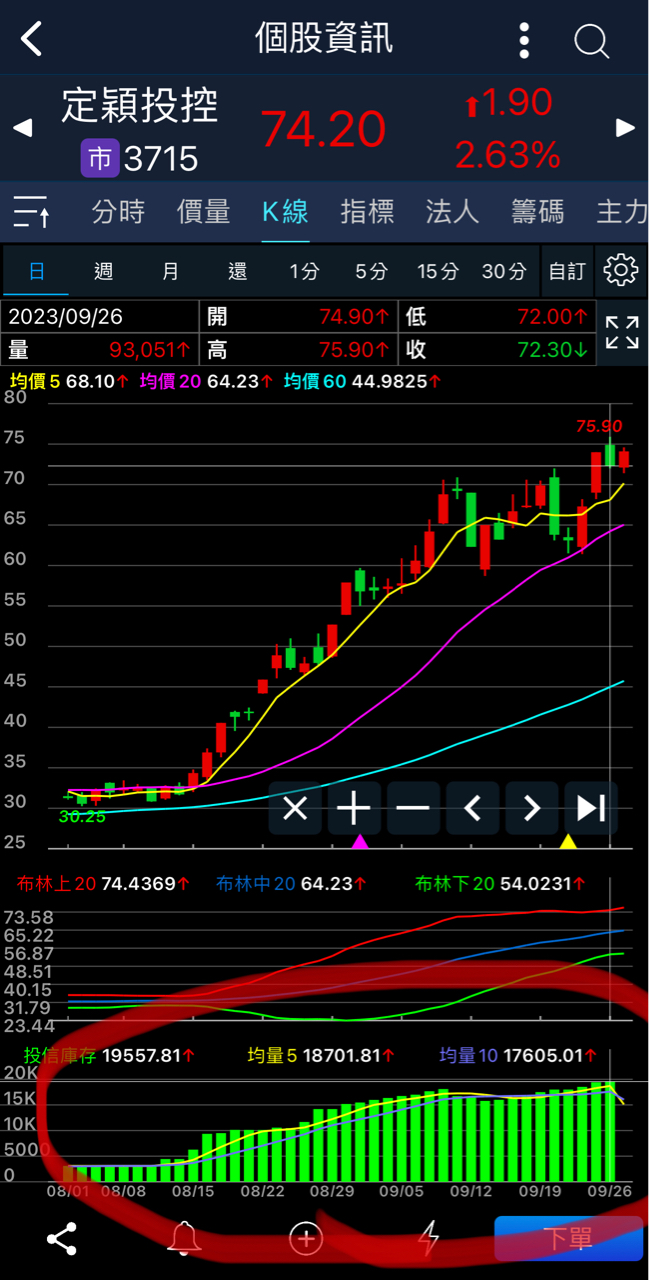
Task: Open the three-dot more options menu
Action: (524, 40)
